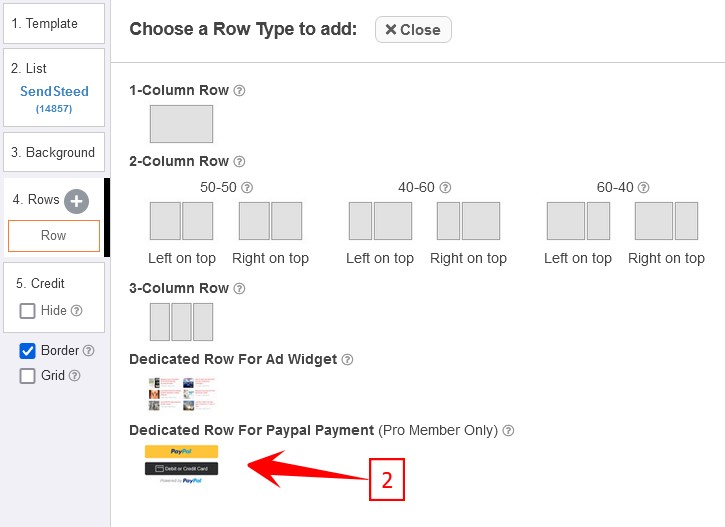This screenshot has height=527, width=725.
Task: Open the 1. Template step
Action: coord(54,24)
